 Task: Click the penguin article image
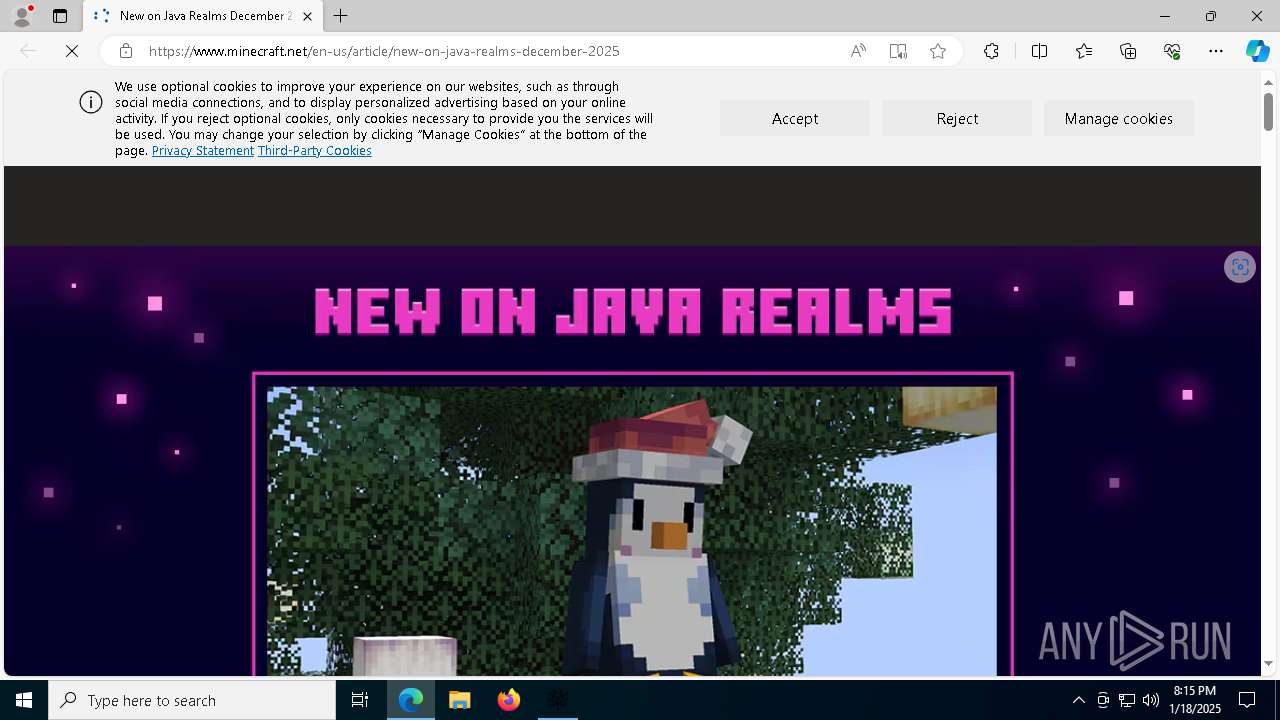click(x=632, y=530)
